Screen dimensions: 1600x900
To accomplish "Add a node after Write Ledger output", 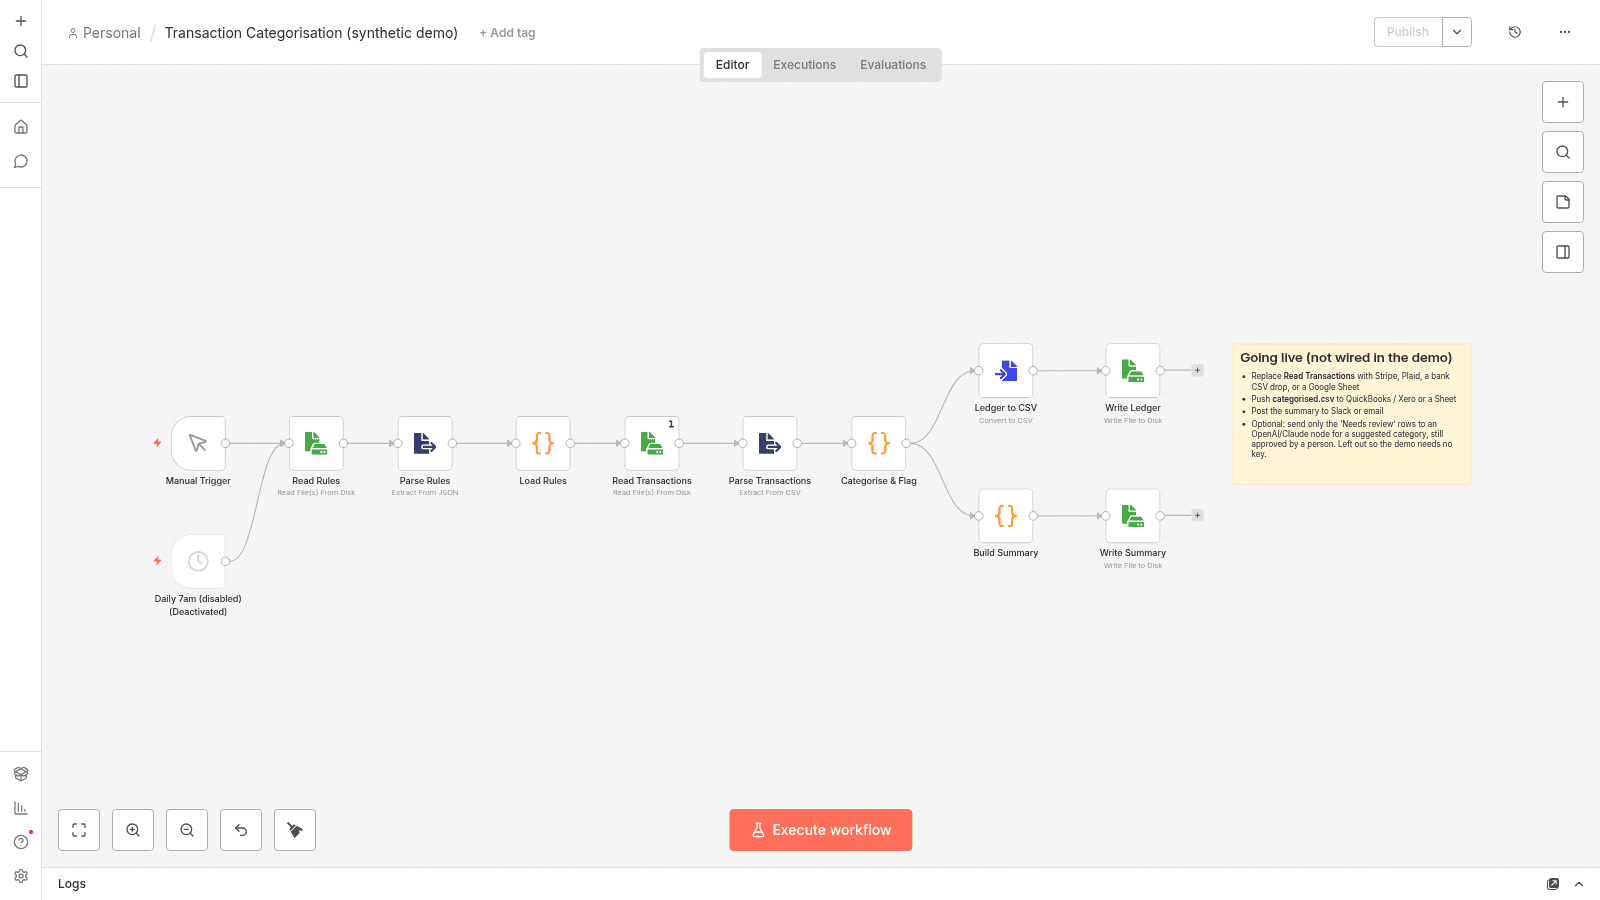I will (1197, 371).
